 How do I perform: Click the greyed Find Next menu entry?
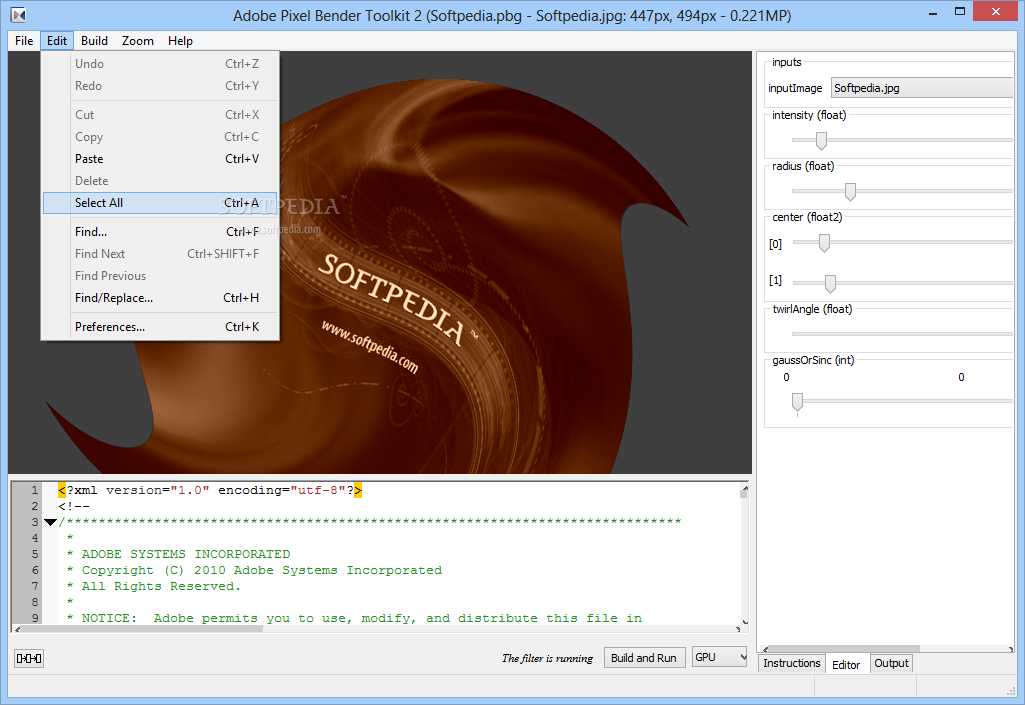coord(160,254)
